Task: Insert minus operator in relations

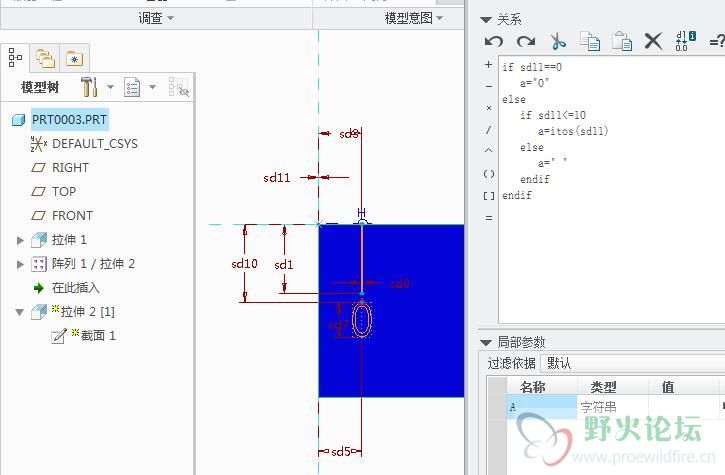Action: [489, 86]
